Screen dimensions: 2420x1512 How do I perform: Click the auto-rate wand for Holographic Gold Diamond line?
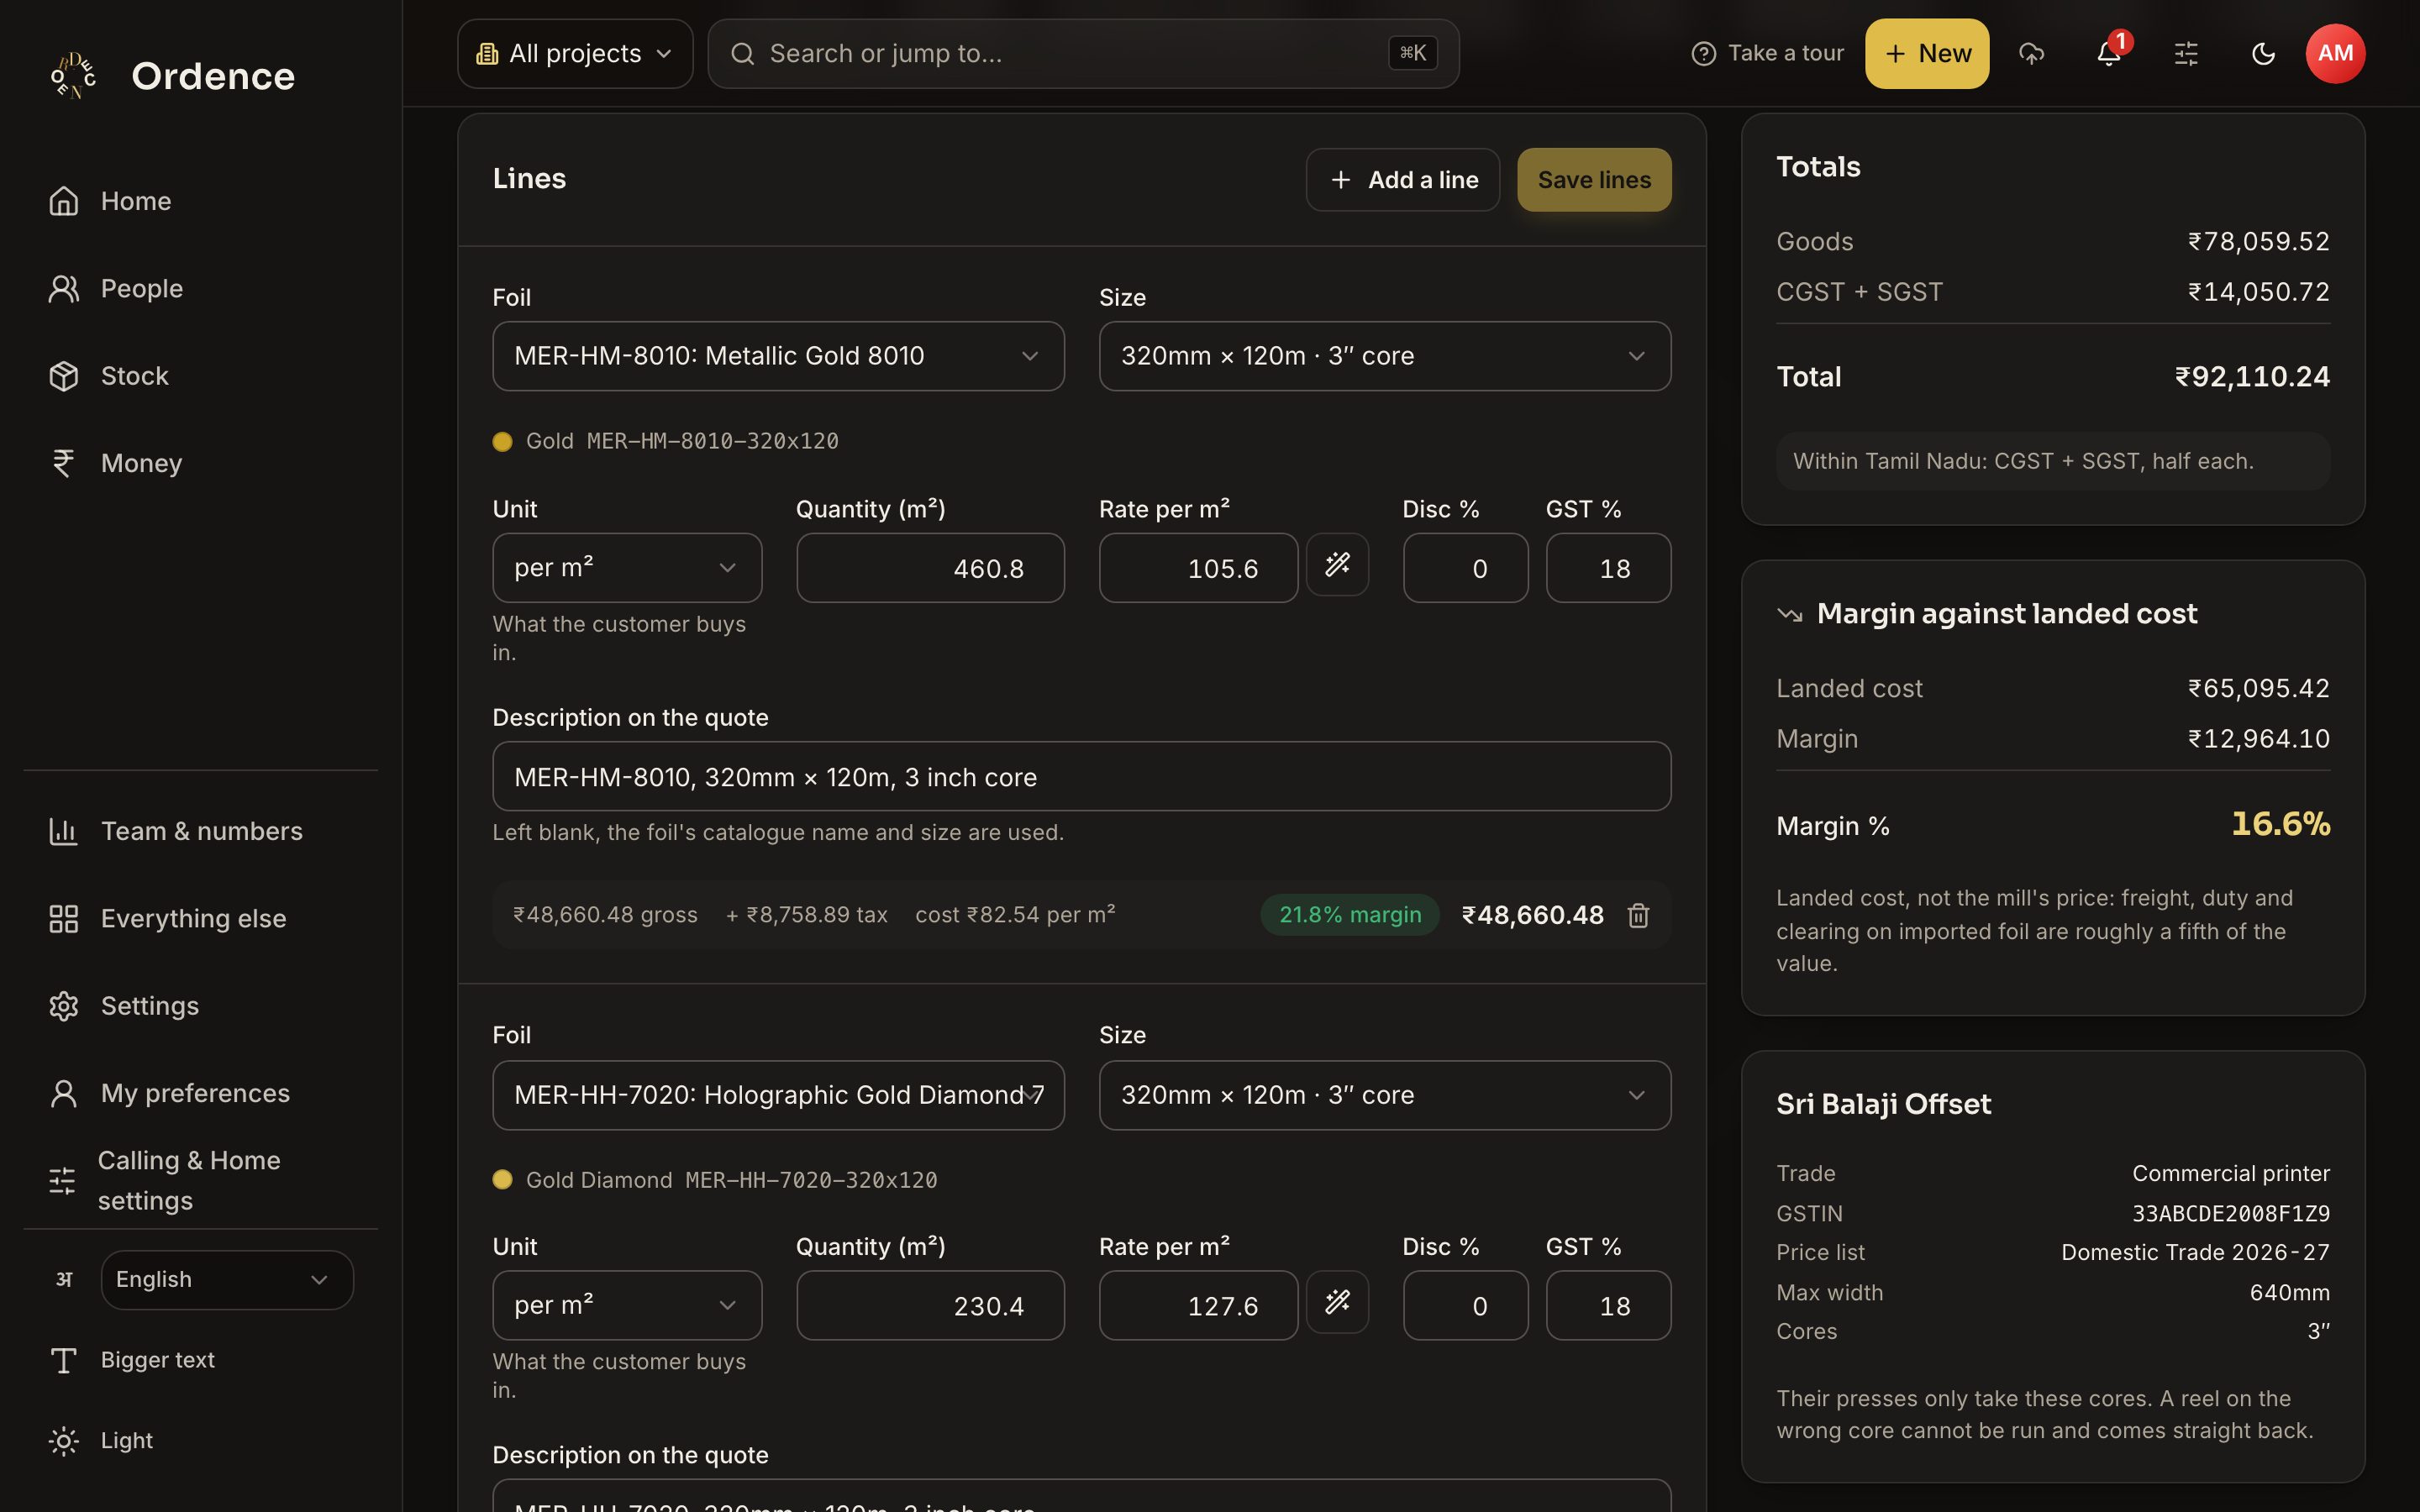coord(1337,1302)
